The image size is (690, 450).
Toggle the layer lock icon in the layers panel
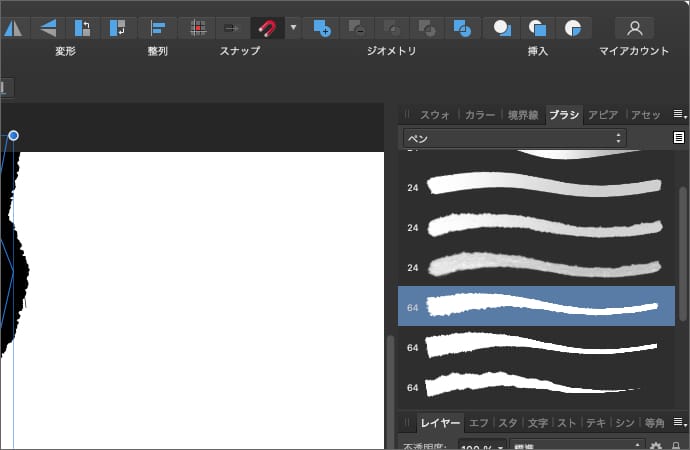pyautogui.click(x=677, y=446)
